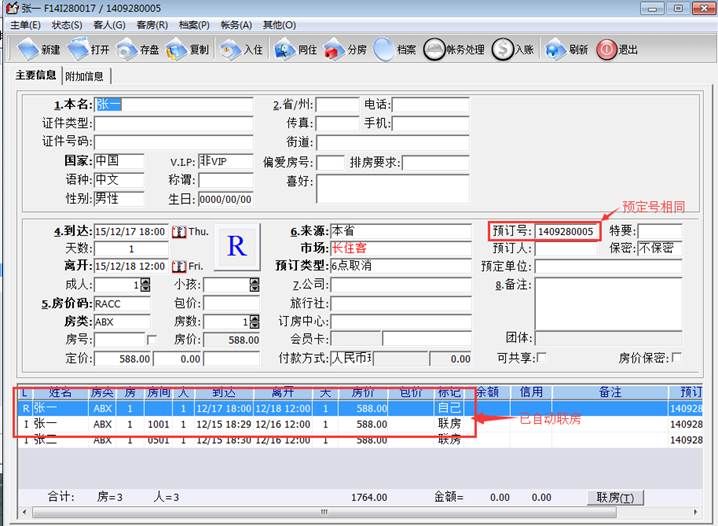
Task: Click the 预订号 field 1409280005
Action: pos(566,231)
